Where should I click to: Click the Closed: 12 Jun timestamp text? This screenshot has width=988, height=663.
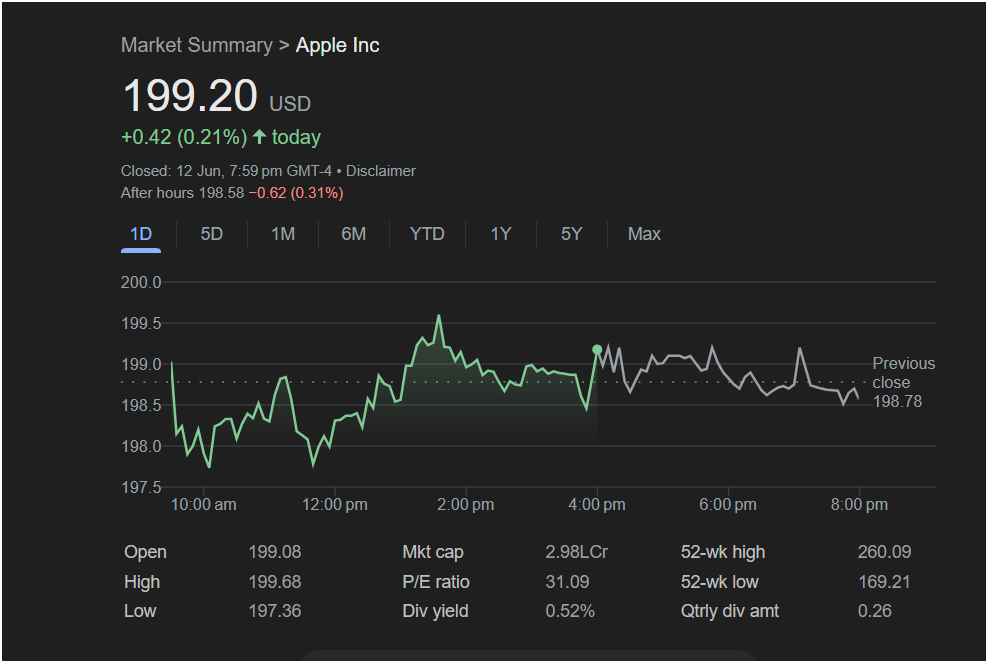coord(226,171)
